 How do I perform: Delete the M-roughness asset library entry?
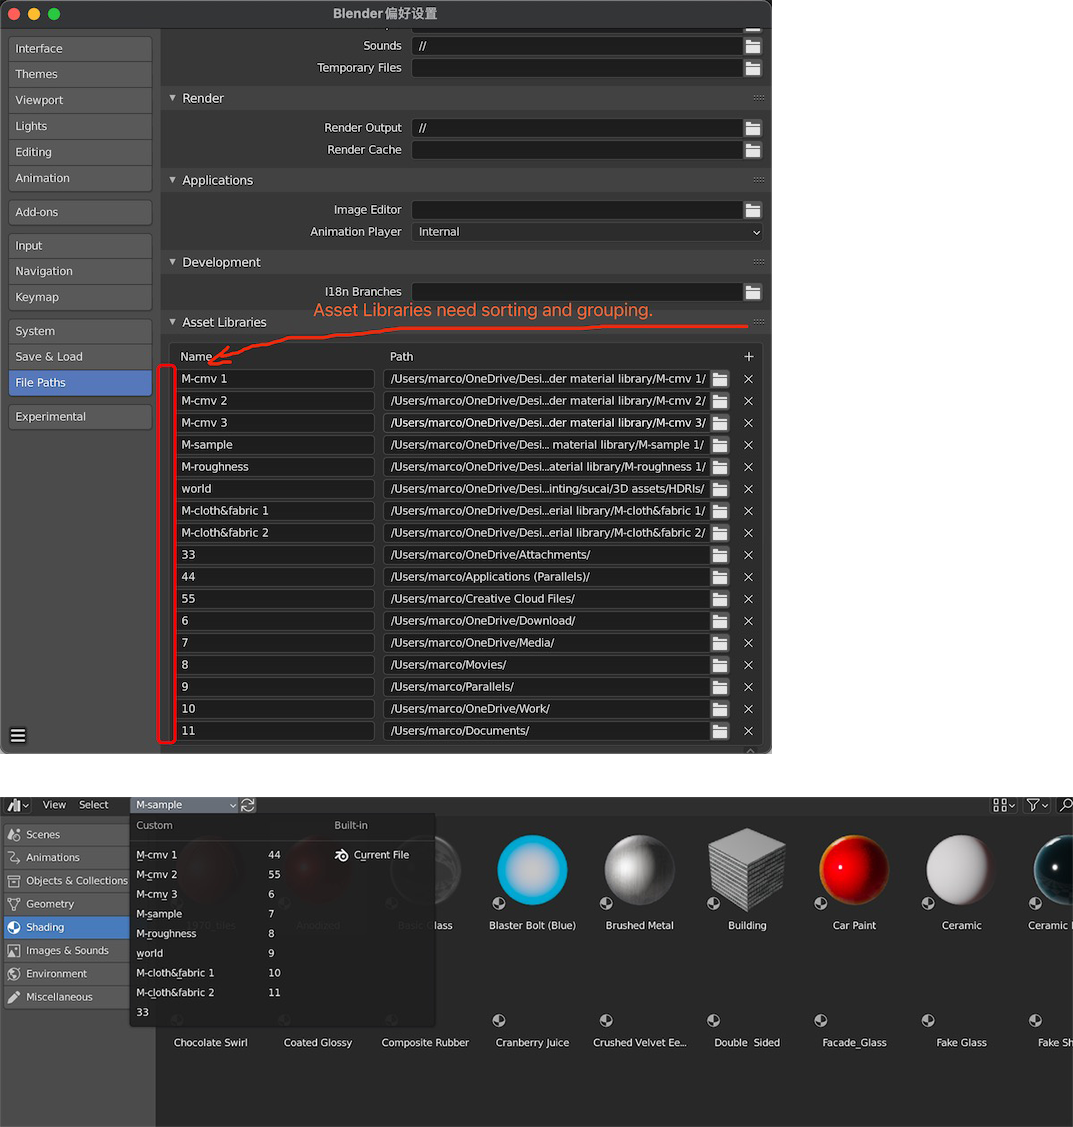click(x=748, y=466)
